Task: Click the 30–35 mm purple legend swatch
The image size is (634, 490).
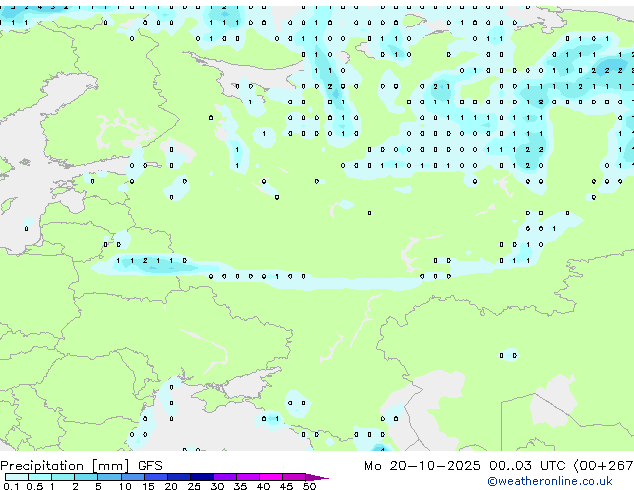Action: coord(225,477)
